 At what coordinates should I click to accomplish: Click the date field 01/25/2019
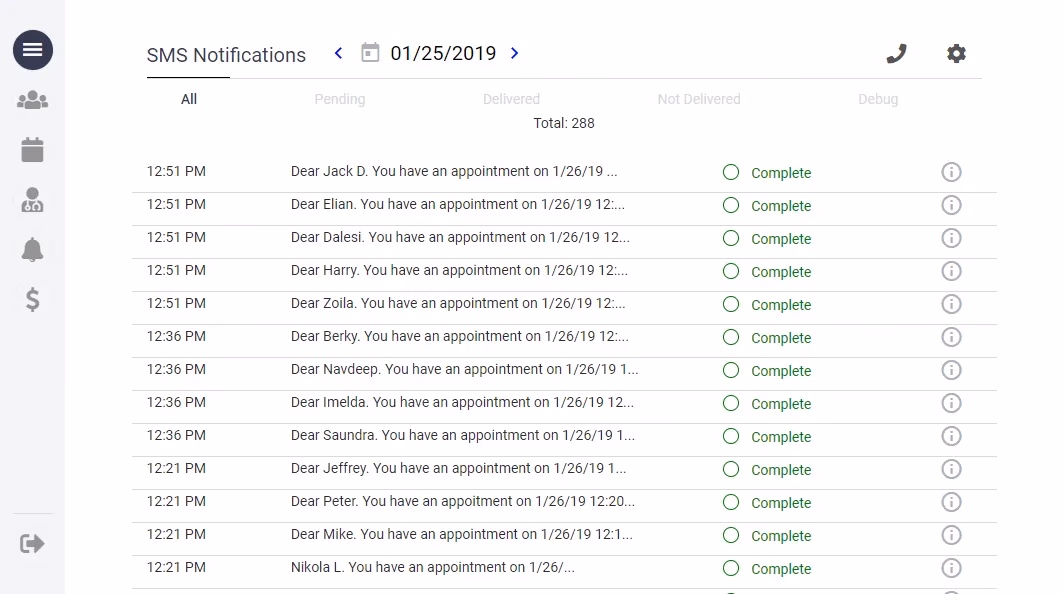pyautogui.click(x=443, y=54)
